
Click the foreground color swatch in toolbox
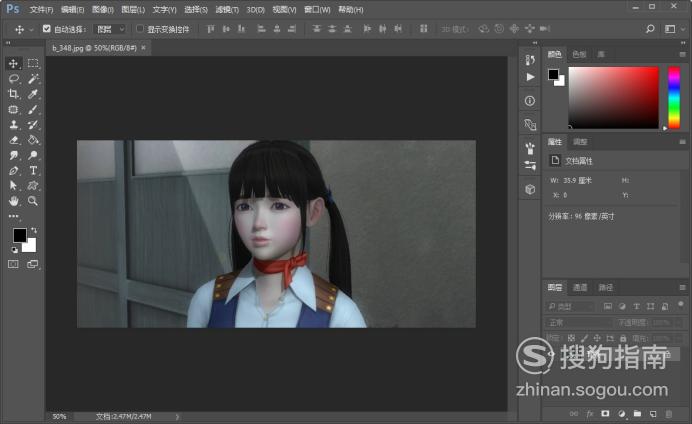coord(19,235)
